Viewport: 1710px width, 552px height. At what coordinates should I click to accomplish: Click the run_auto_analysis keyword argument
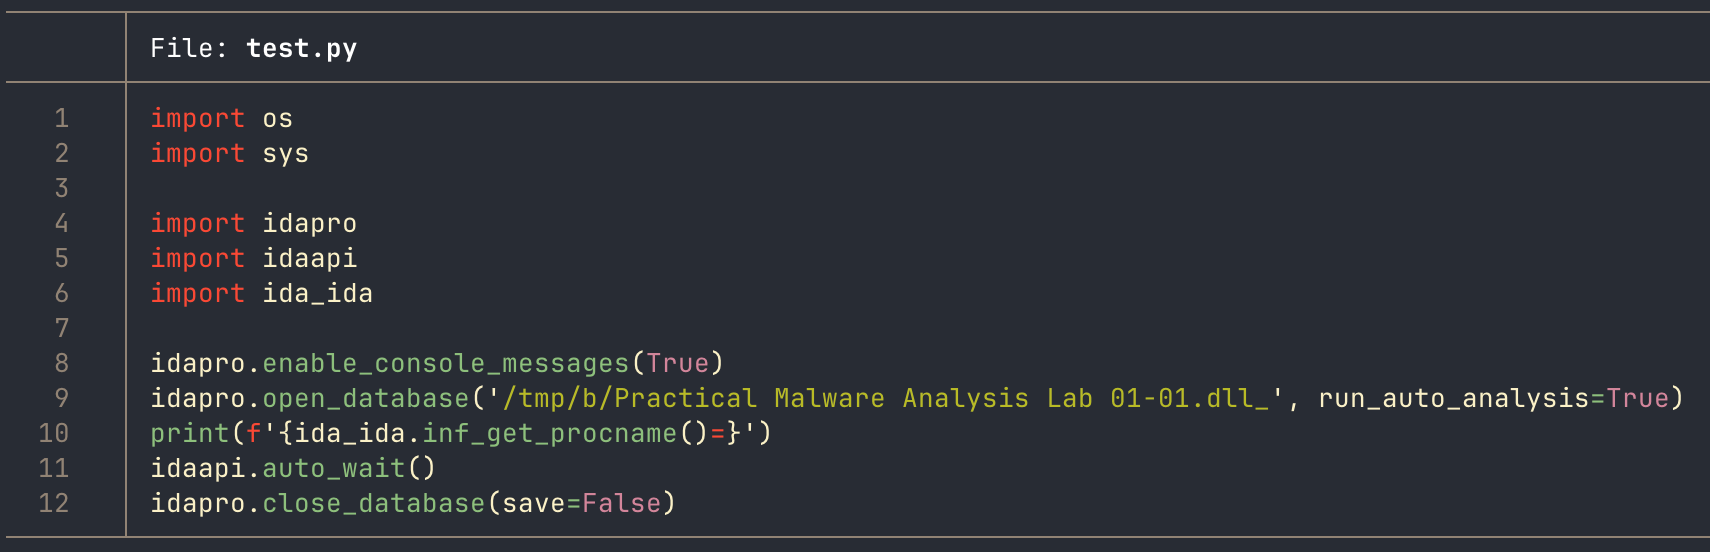[1453, 398]
